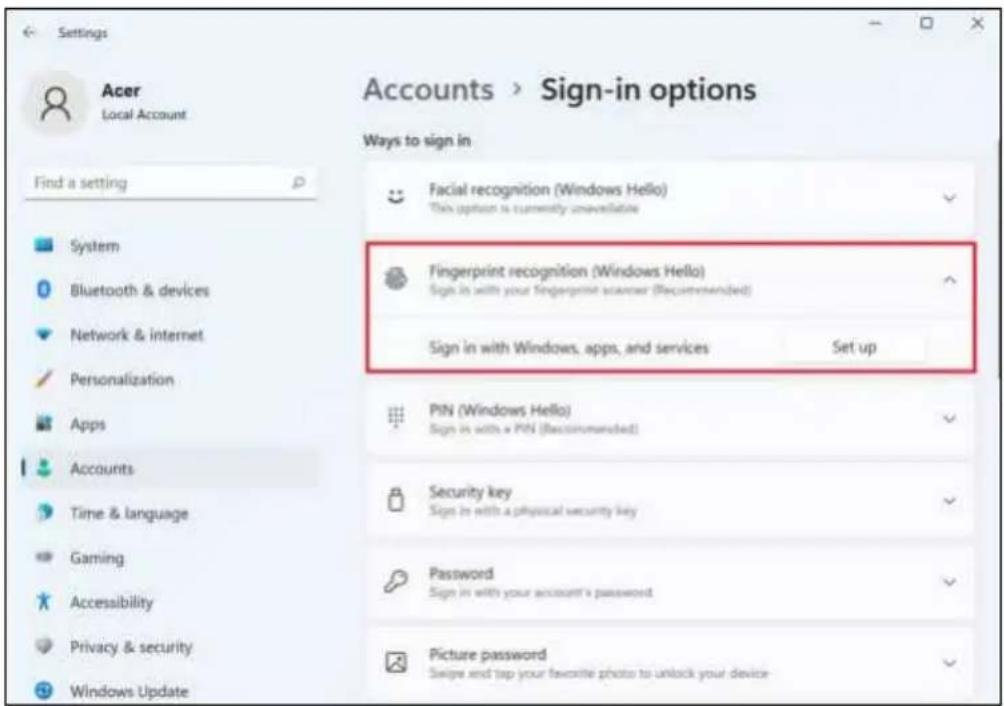The width and height of the screenshot is (1004, 706).
Task: Expand the Password sign-in option
Action: coord(670,582)
